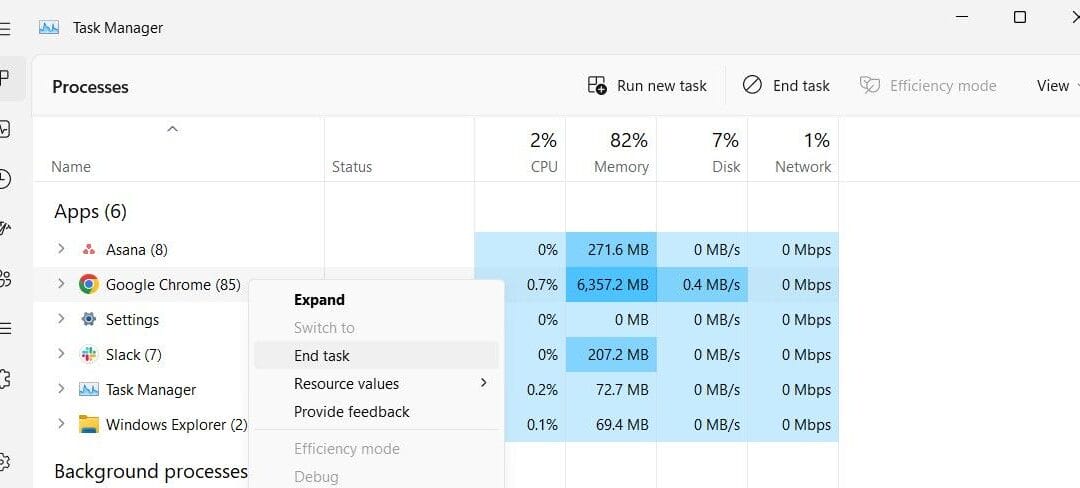The height and width of the screenshot is (488, 1080).
Task: Choose Expand from the context menu
Action: (319, 300)
